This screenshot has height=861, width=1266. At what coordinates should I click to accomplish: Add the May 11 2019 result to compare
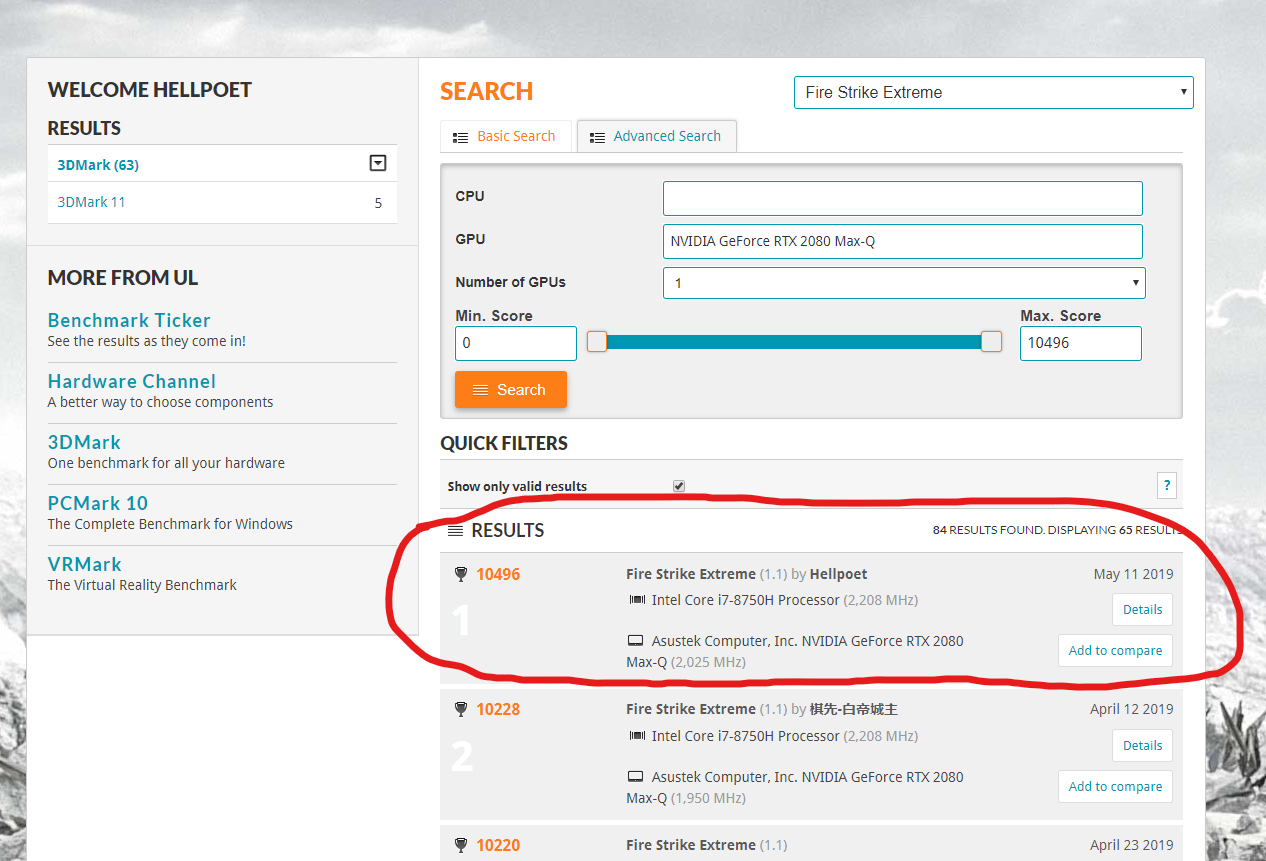point(1115,650)
